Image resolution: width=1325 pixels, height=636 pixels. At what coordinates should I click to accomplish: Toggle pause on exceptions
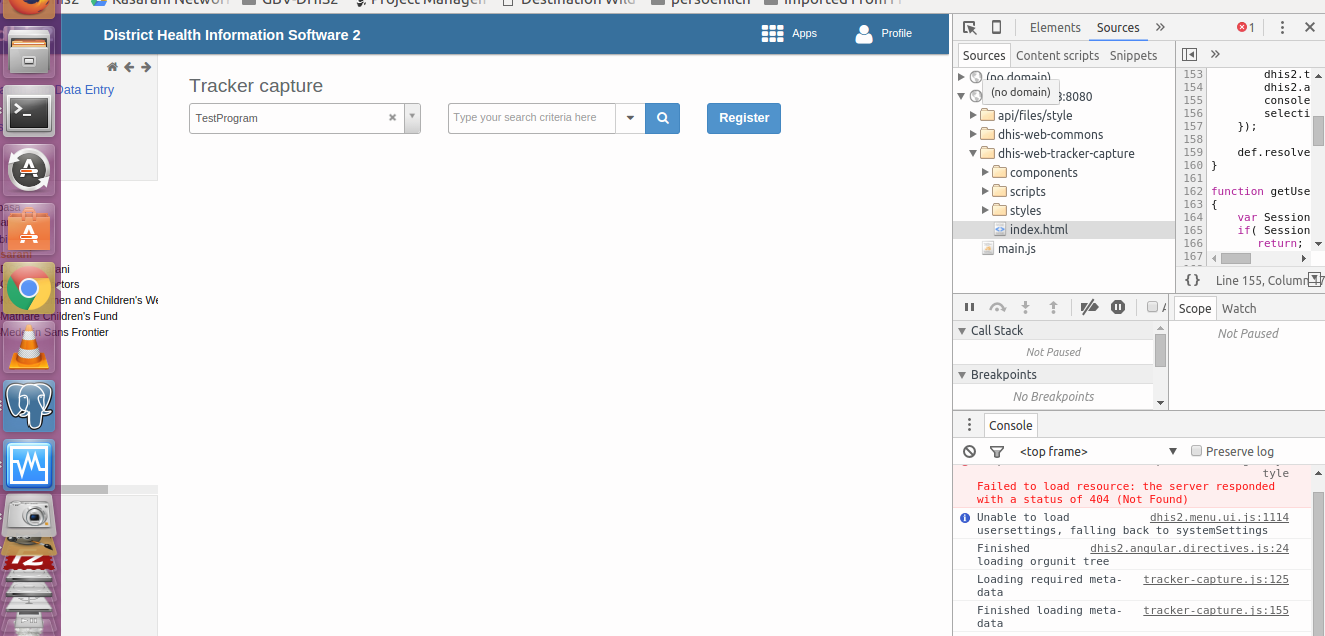[1118, 307]
